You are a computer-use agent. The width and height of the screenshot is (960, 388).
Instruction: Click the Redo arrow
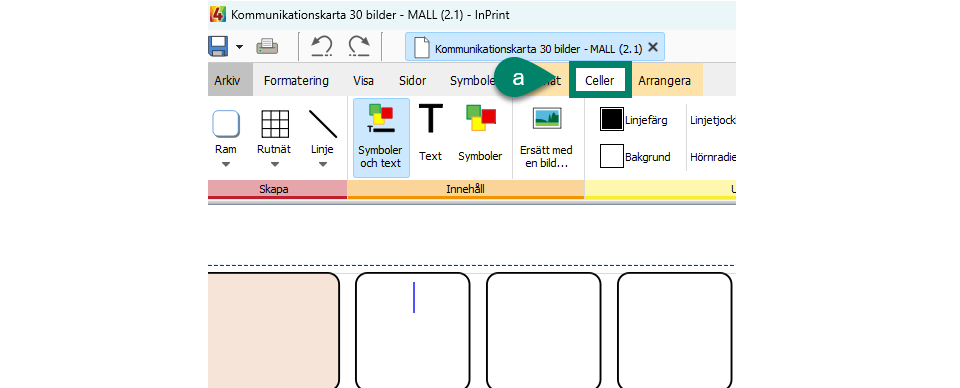click(x=359, y=47)
